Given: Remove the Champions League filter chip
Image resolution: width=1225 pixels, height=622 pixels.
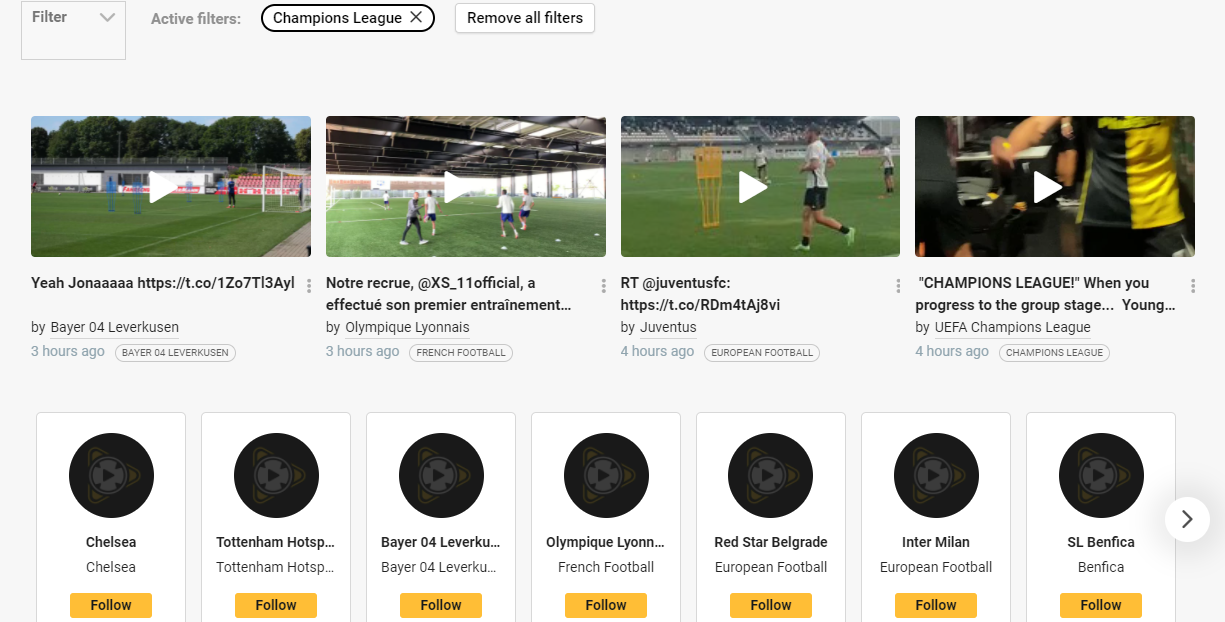Looking at the screenshot, I should pyautogui.click(x=416, y=18).
